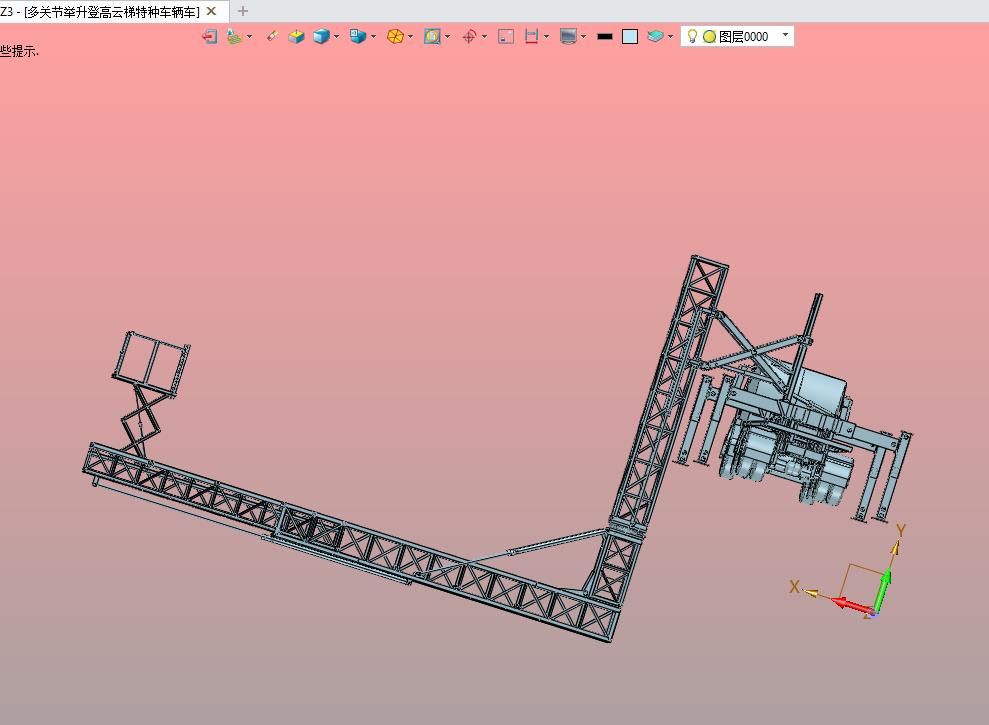989x725 pixels.
Task: Expand the dropdown arrow beside shaded cube
Action: (x=337, y=36)
